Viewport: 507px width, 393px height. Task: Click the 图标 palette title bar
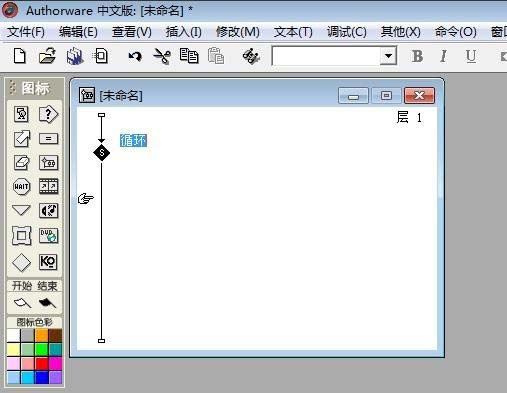click(x=35, y=89)
